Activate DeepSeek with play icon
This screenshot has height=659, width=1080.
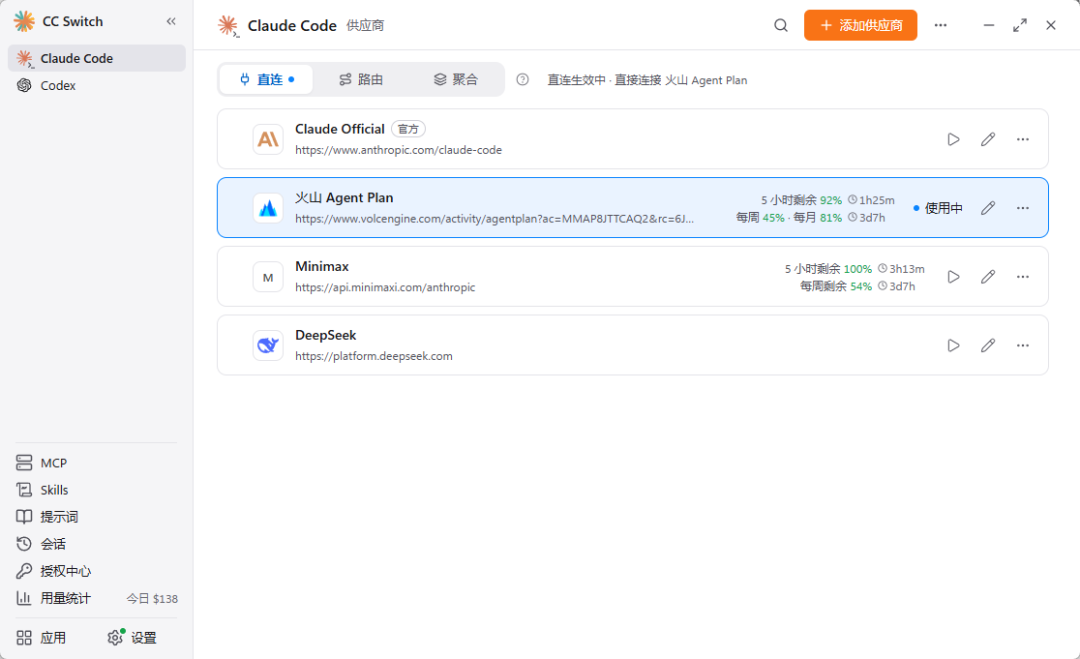(x=953, y=346)
